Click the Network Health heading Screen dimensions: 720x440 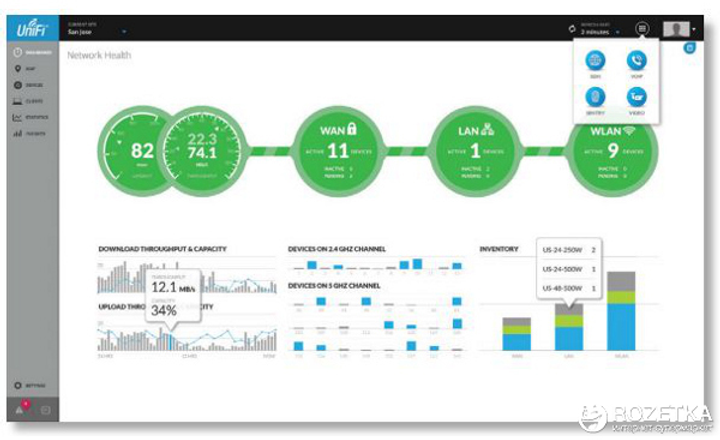pos(99,55)
